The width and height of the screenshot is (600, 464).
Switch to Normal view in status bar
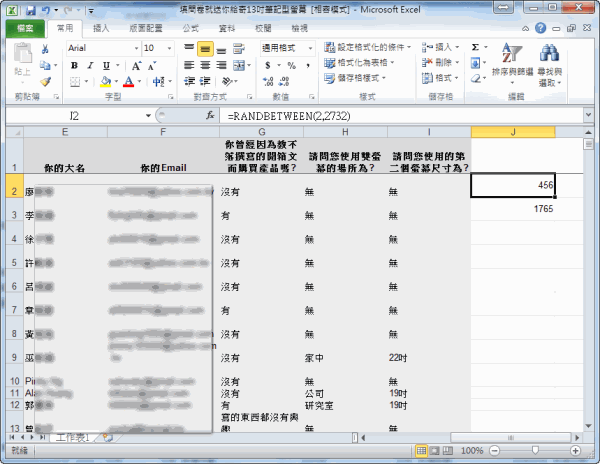click(x=421, y=451)
